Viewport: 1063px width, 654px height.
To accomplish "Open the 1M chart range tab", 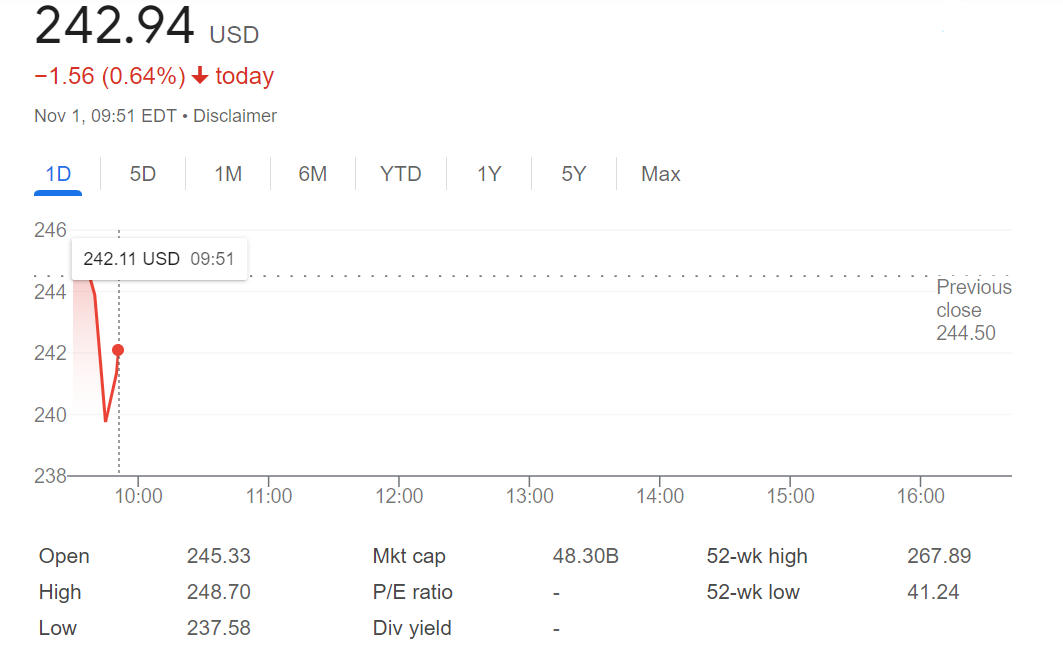I will [228, 174].
